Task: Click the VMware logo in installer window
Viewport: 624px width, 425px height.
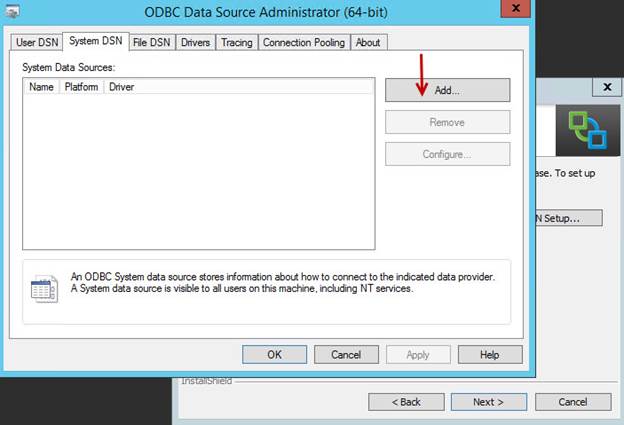Action: (x=588, y=130)
